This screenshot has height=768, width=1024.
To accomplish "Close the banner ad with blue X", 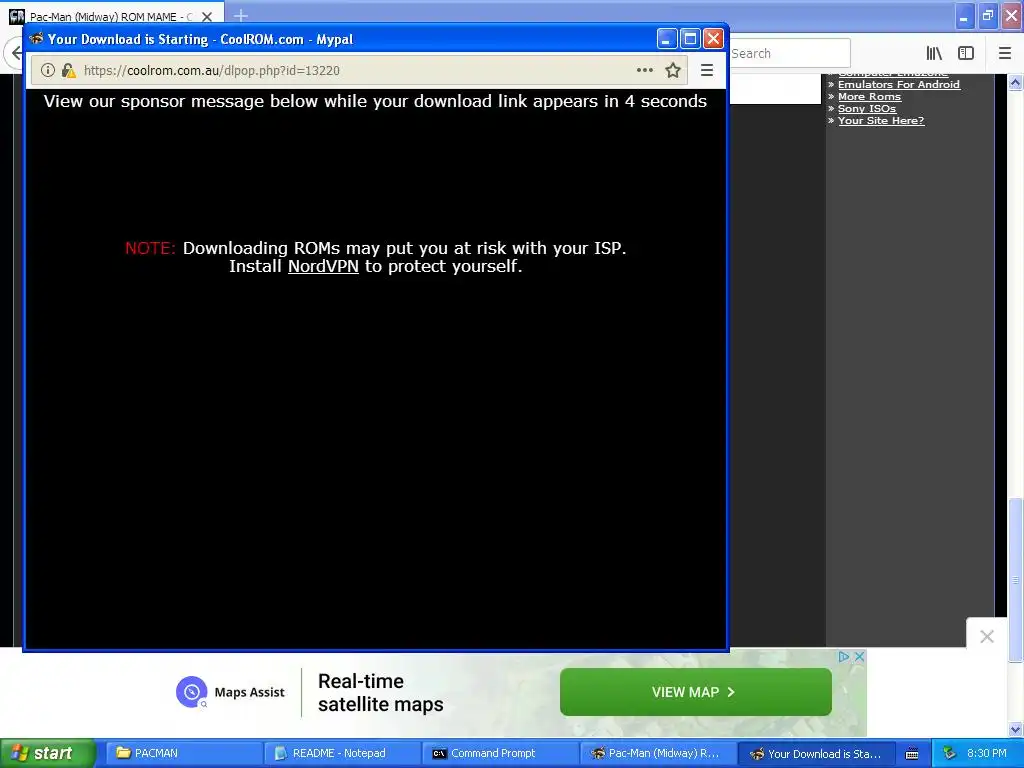I will pyautogui.click(x=859, y=656).
